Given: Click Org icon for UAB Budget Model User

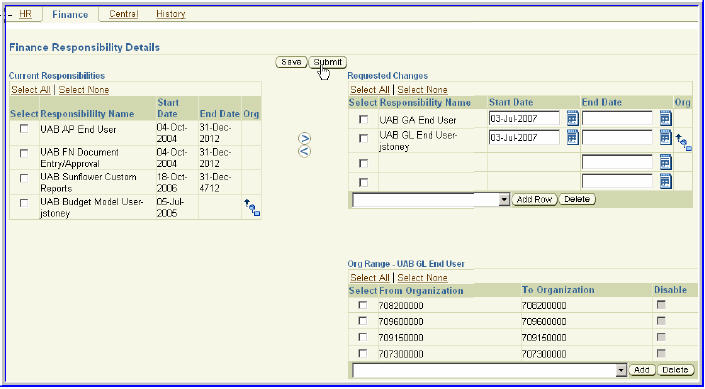Looking at the screenshot, I should click(x=252, y=208).
